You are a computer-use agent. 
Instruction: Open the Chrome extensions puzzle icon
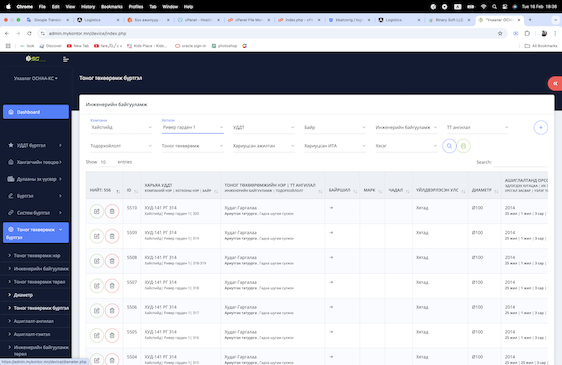[527, 33]
